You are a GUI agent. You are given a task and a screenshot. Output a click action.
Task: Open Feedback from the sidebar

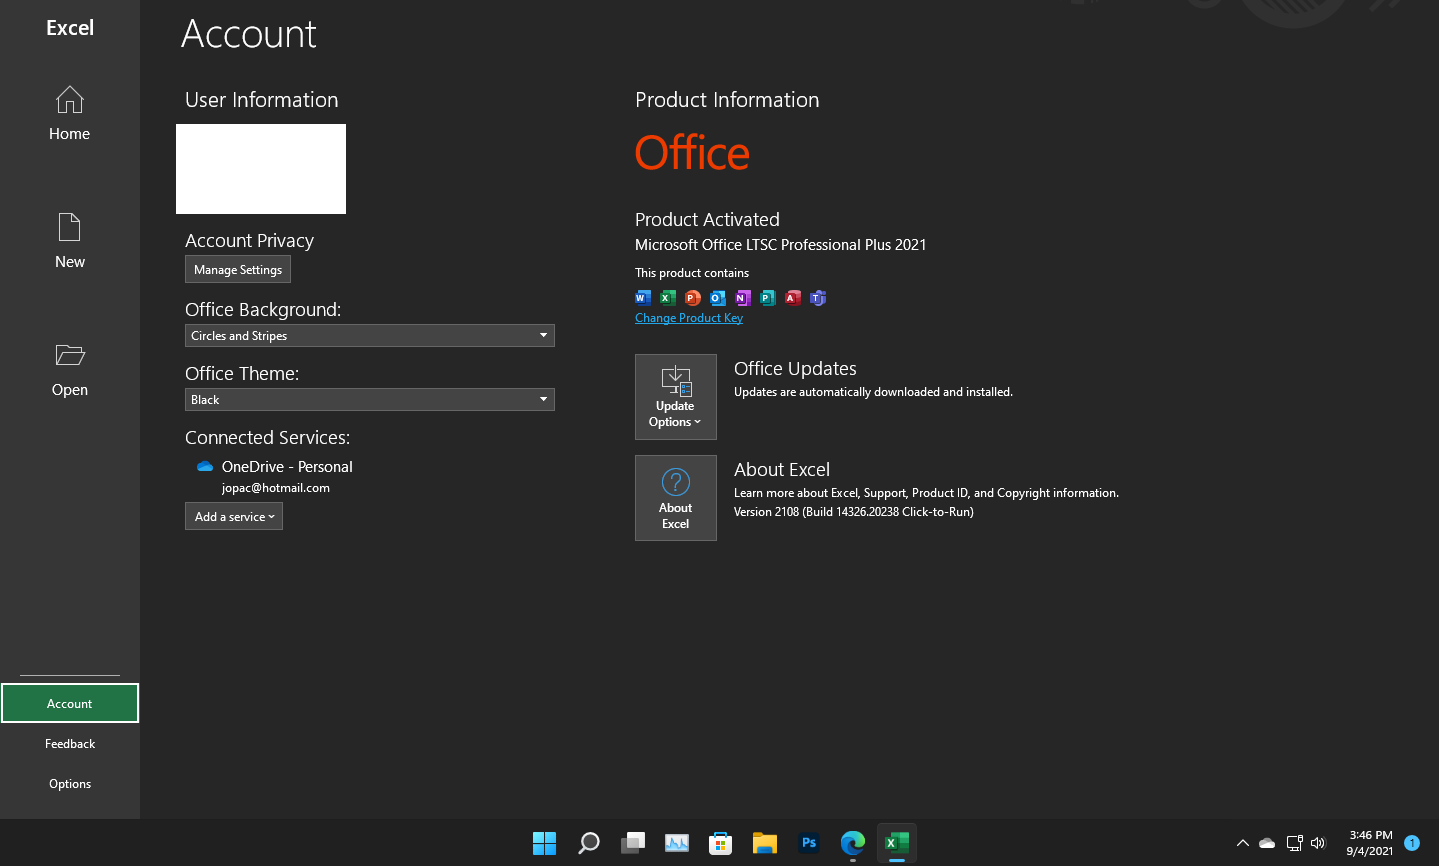[x=70, y=743]
